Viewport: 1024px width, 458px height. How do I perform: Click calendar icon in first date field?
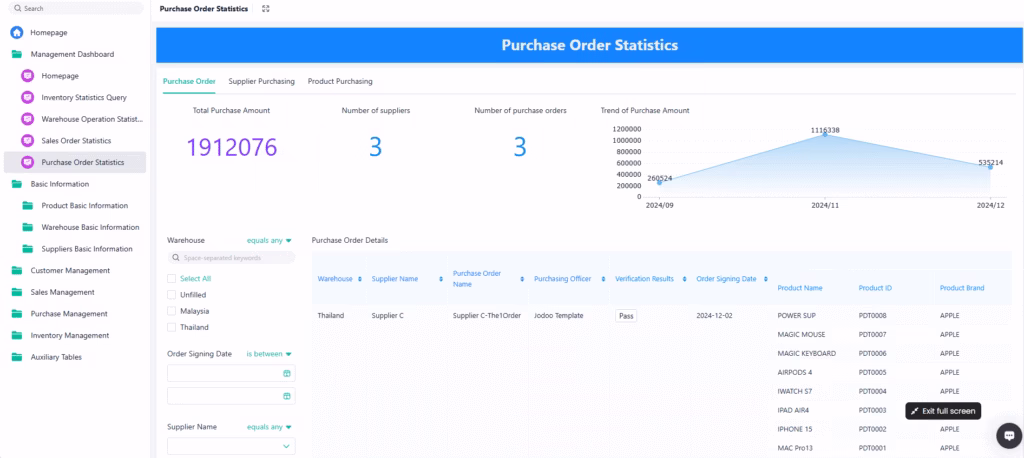click(x=286, y=373)
